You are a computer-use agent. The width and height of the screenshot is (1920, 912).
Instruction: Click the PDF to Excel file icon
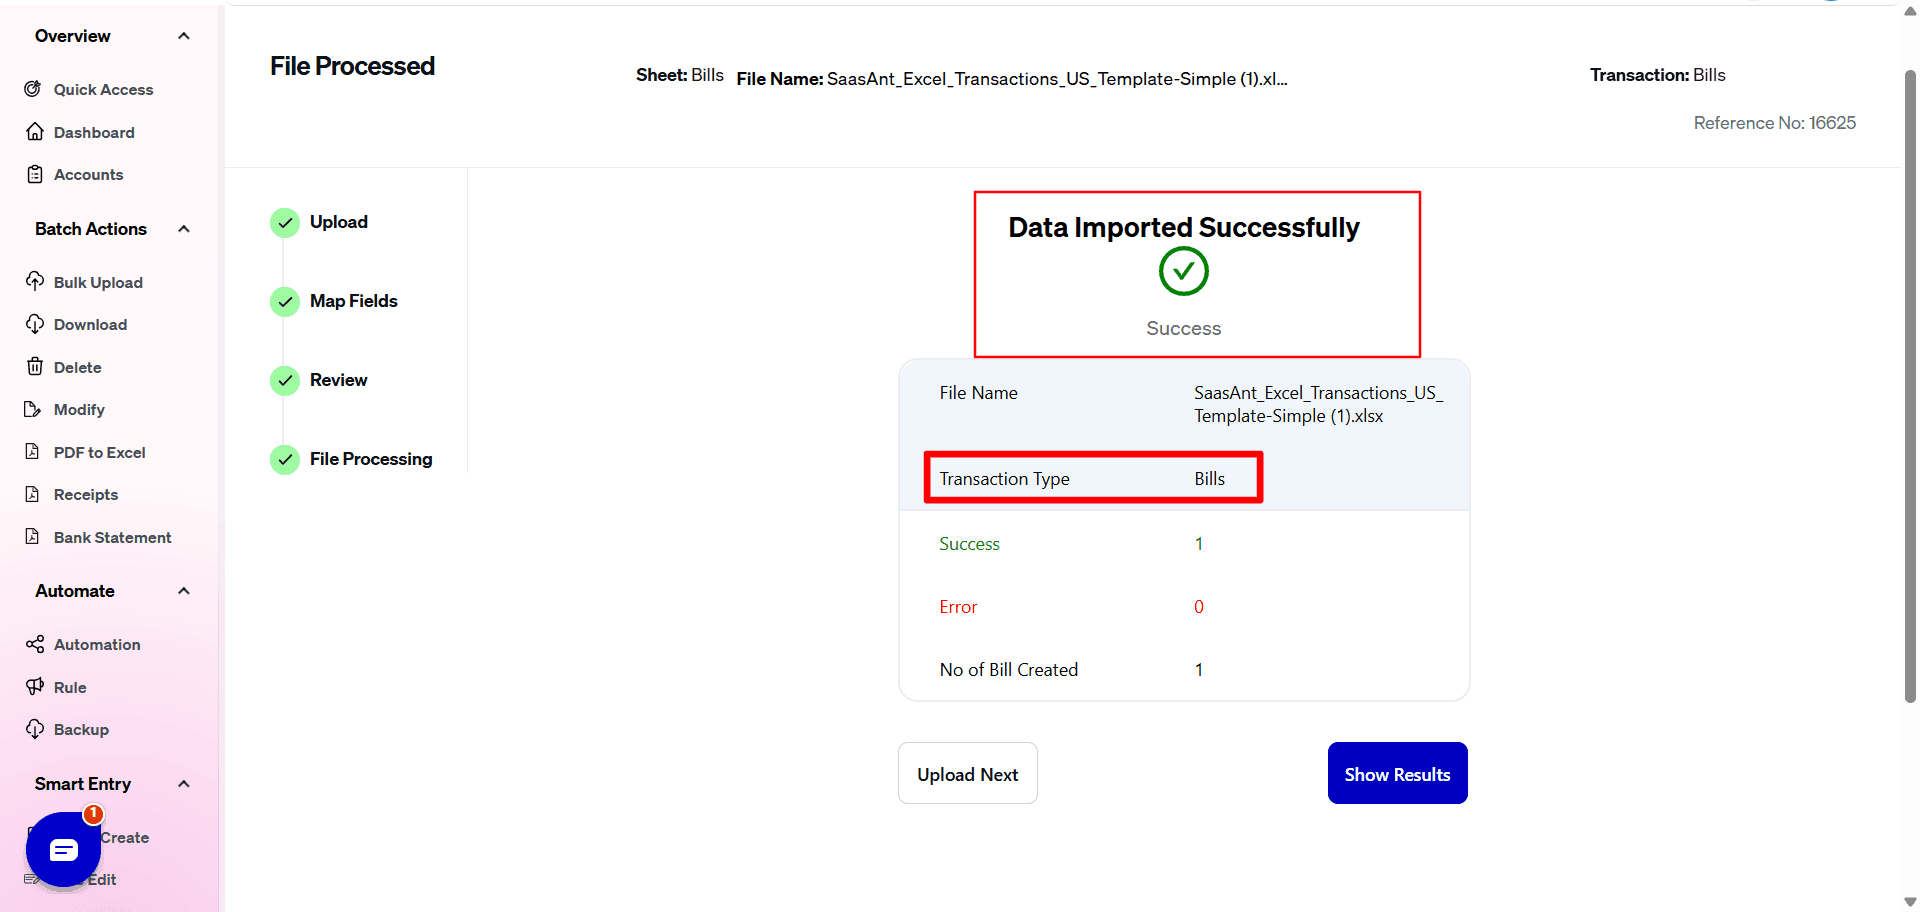[33, 452]
